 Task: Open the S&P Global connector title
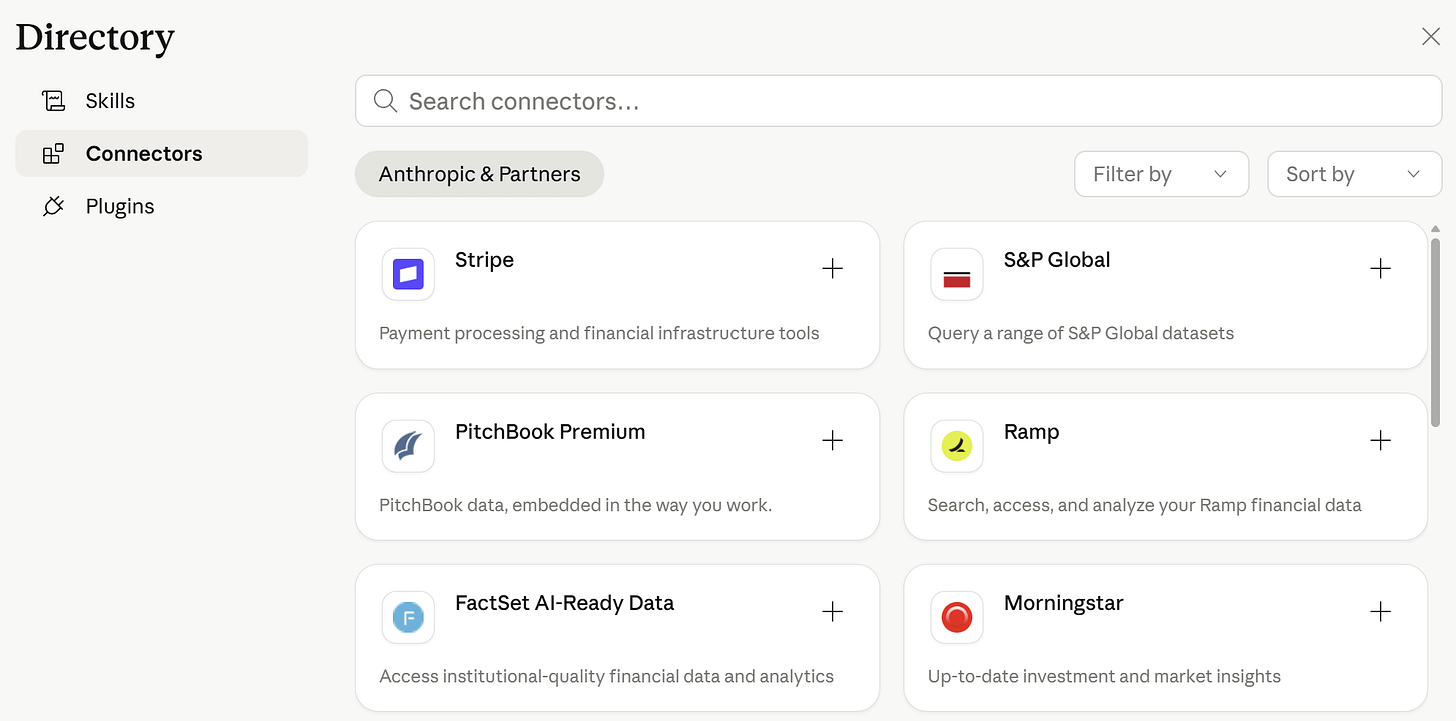pyautogui.click(x=1057, y=260)
